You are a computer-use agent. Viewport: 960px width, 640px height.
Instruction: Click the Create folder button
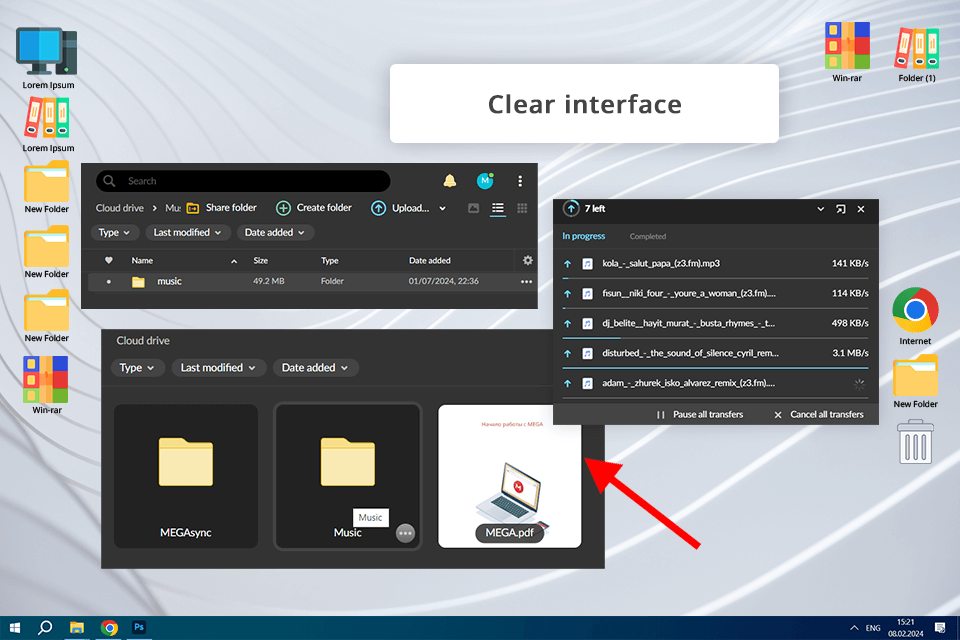click(314, 208)
